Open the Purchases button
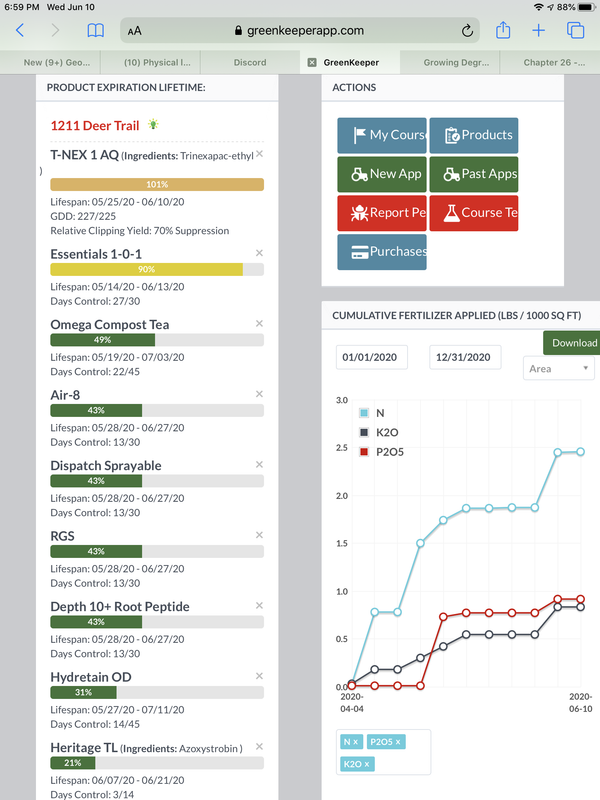Viewport: 600px width, 800px height. coord(382,252)
